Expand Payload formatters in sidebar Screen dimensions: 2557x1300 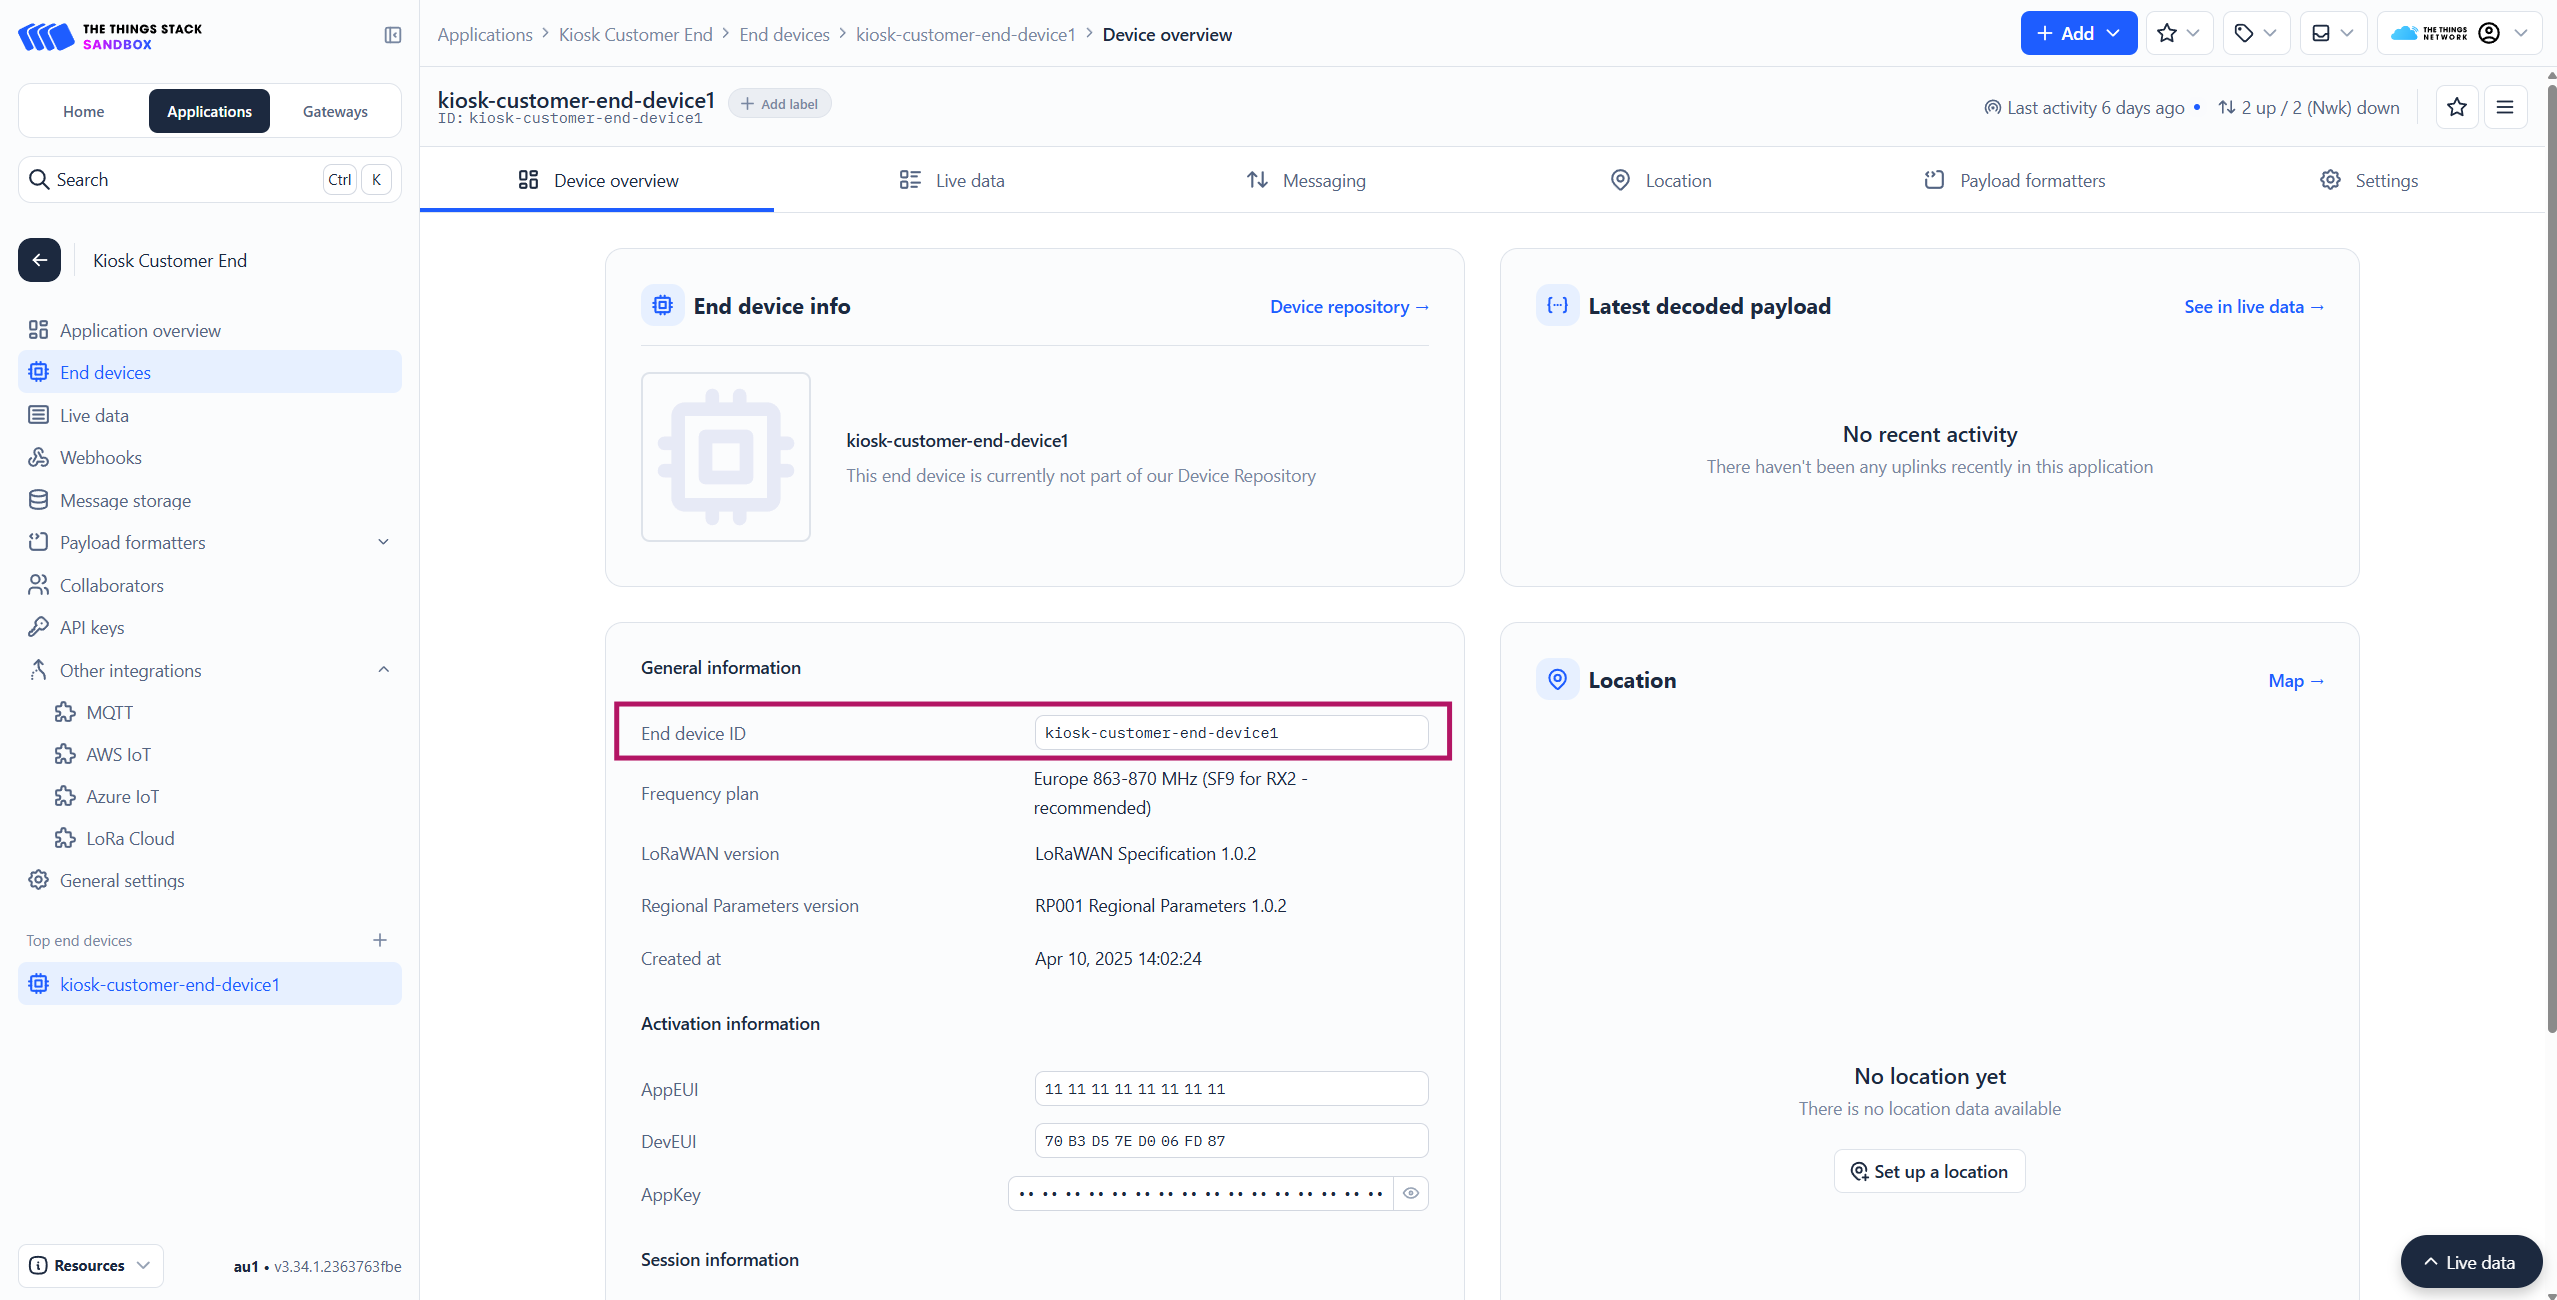[x=383, y=542]
